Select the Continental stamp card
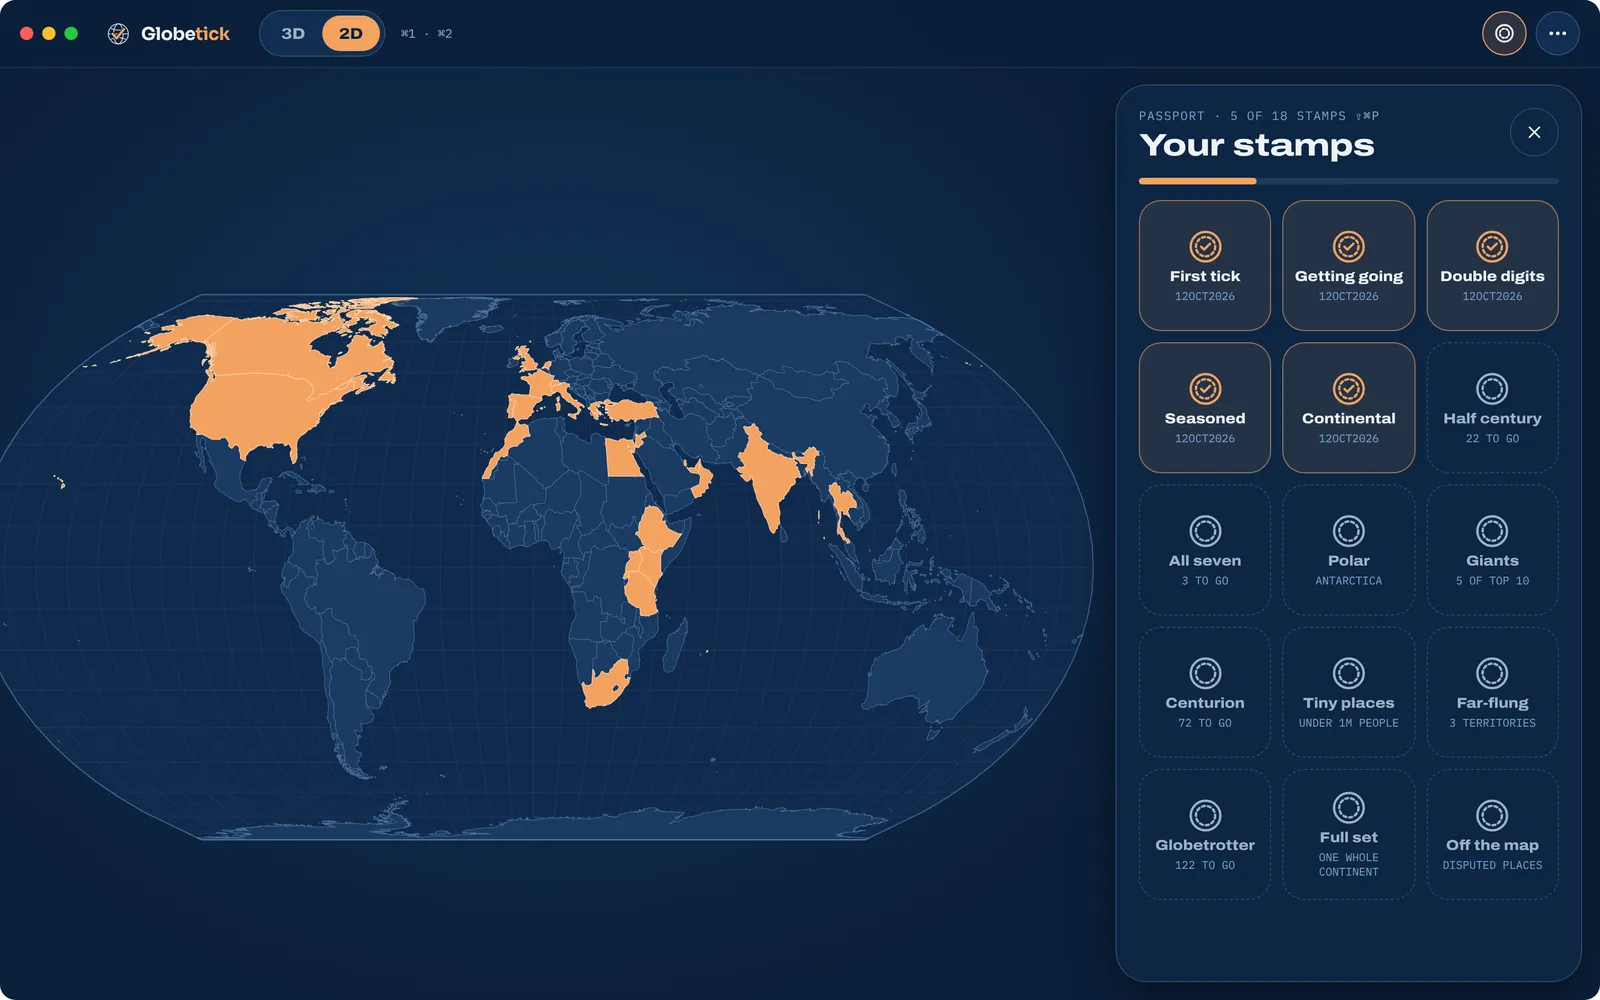The height and width of the screenshot is (1000, 1600). [1348, 408]
